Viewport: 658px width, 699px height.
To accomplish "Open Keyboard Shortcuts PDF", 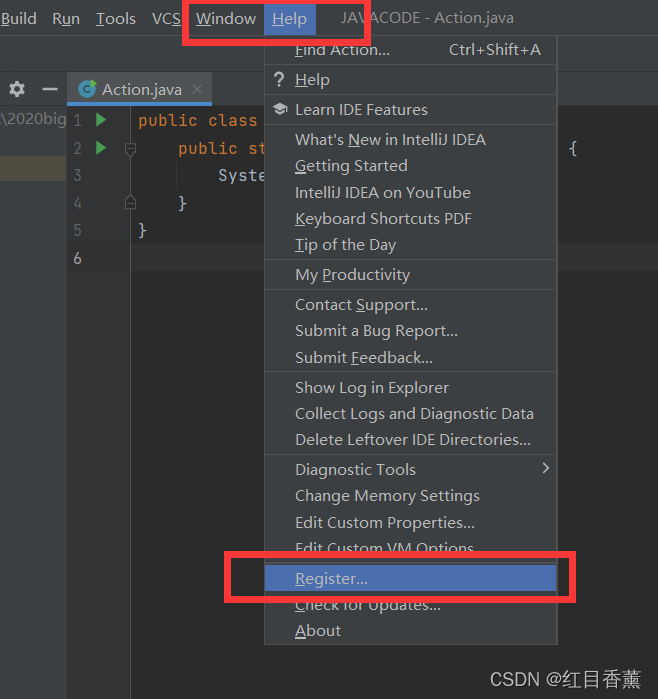I will [x=411, y=218].
